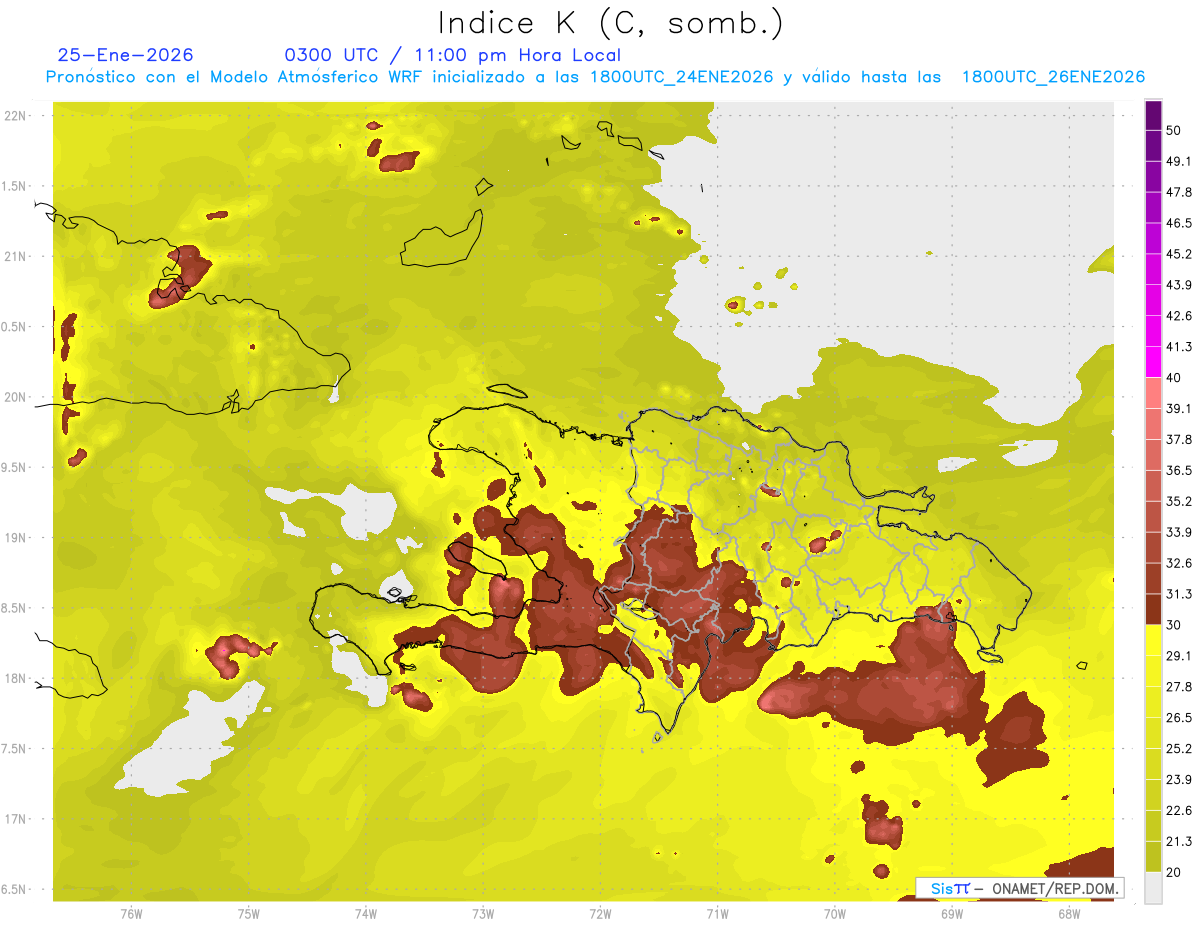
Task: Click the 76W longitude axis label
Action: [131, 913]
